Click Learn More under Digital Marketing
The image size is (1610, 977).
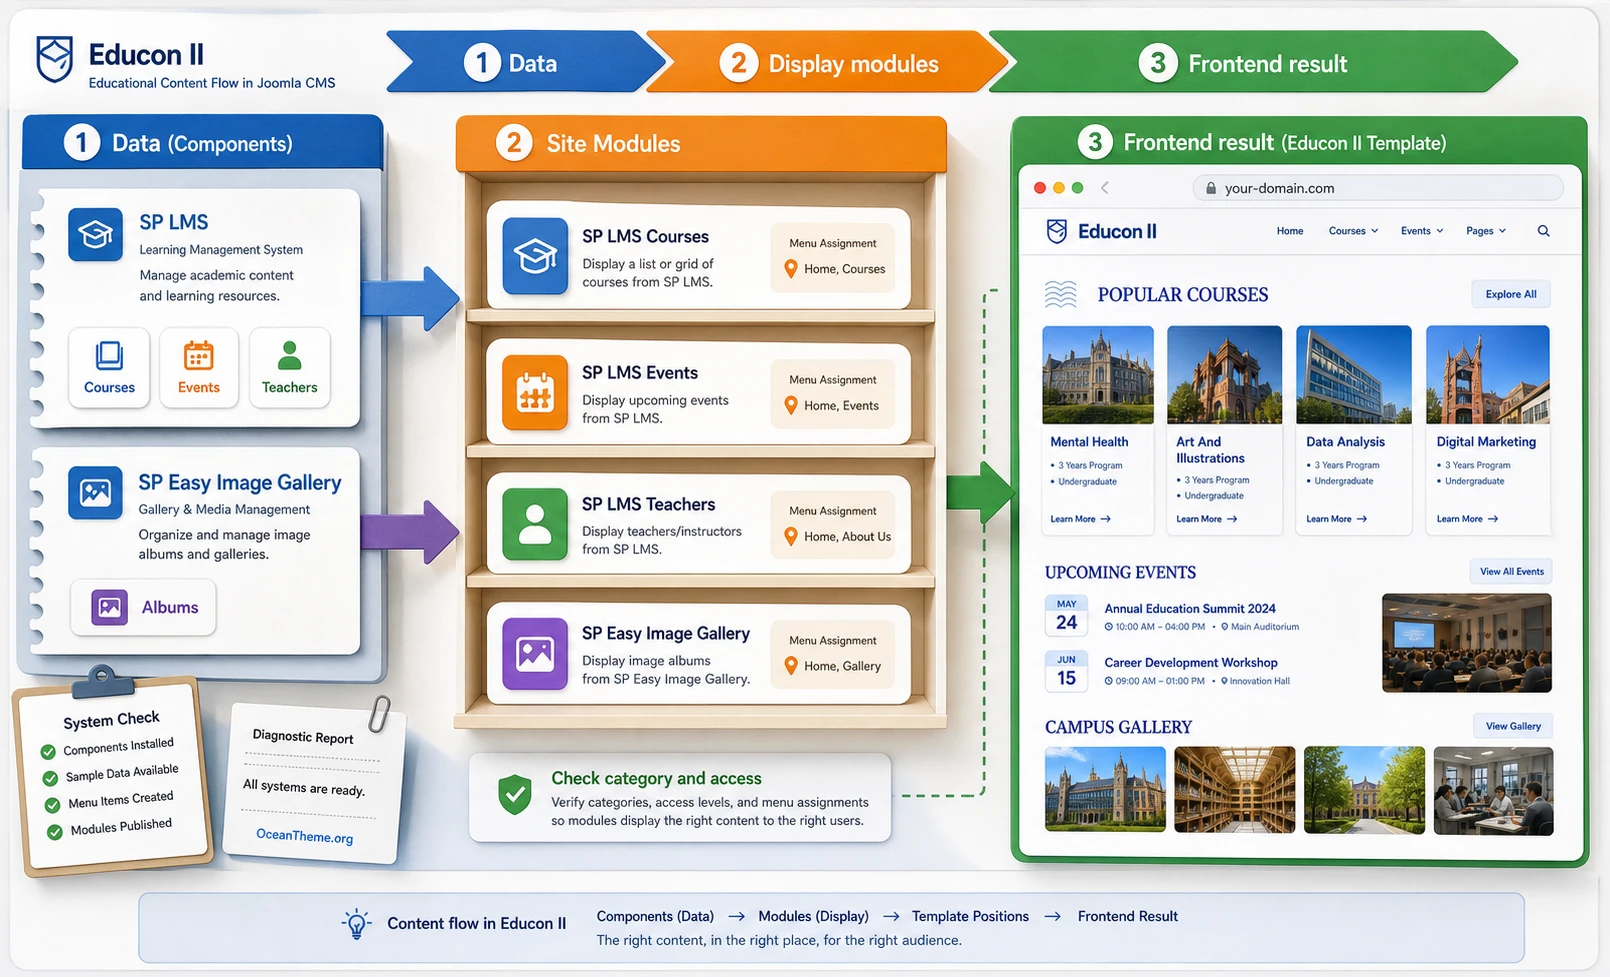(1467, 519)
